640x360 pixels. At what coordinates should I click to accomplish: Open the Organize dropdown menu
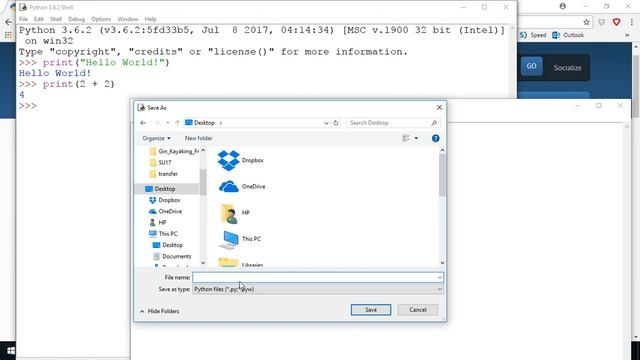[156, 138]
